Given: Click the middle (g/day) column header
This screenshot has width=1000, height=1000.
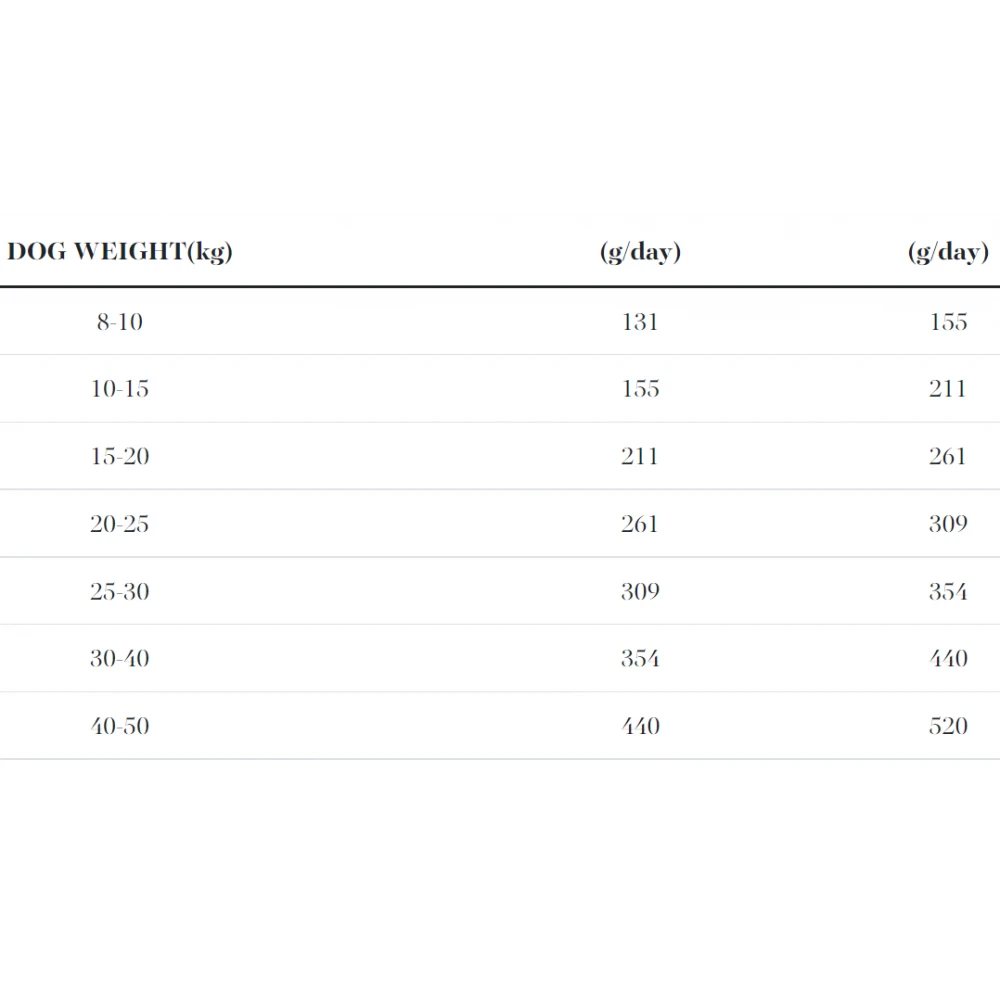Looking at the screenshot, I should (x=640, y=251).
